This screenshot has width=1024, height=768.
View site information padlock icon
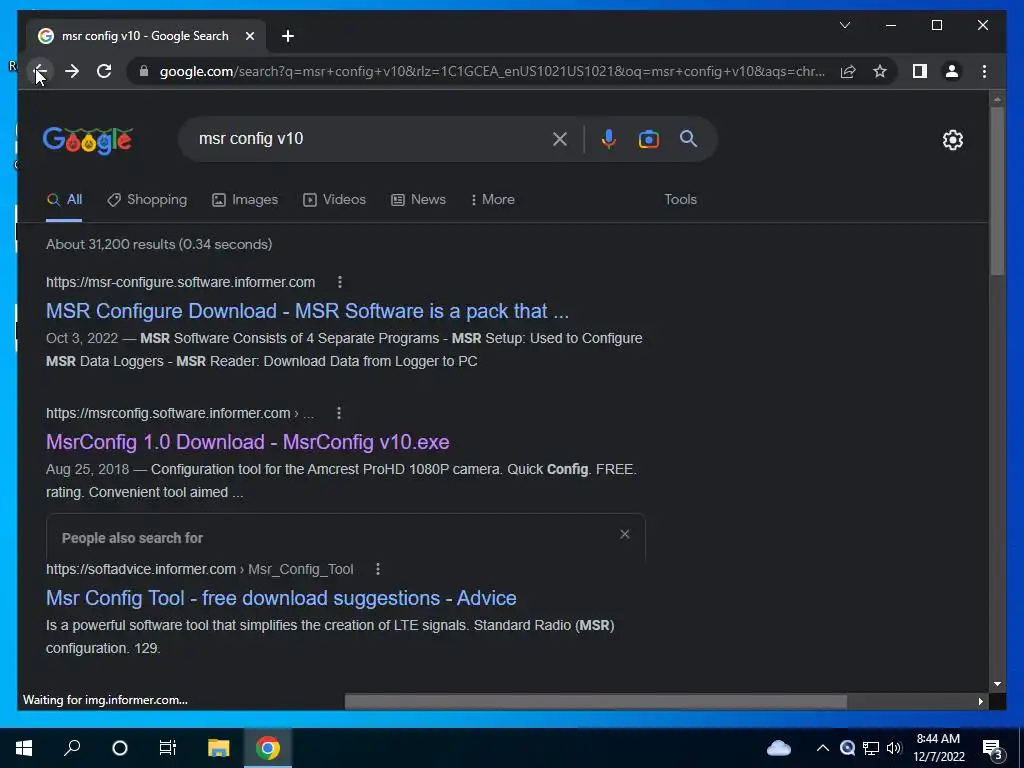(144, 71)
